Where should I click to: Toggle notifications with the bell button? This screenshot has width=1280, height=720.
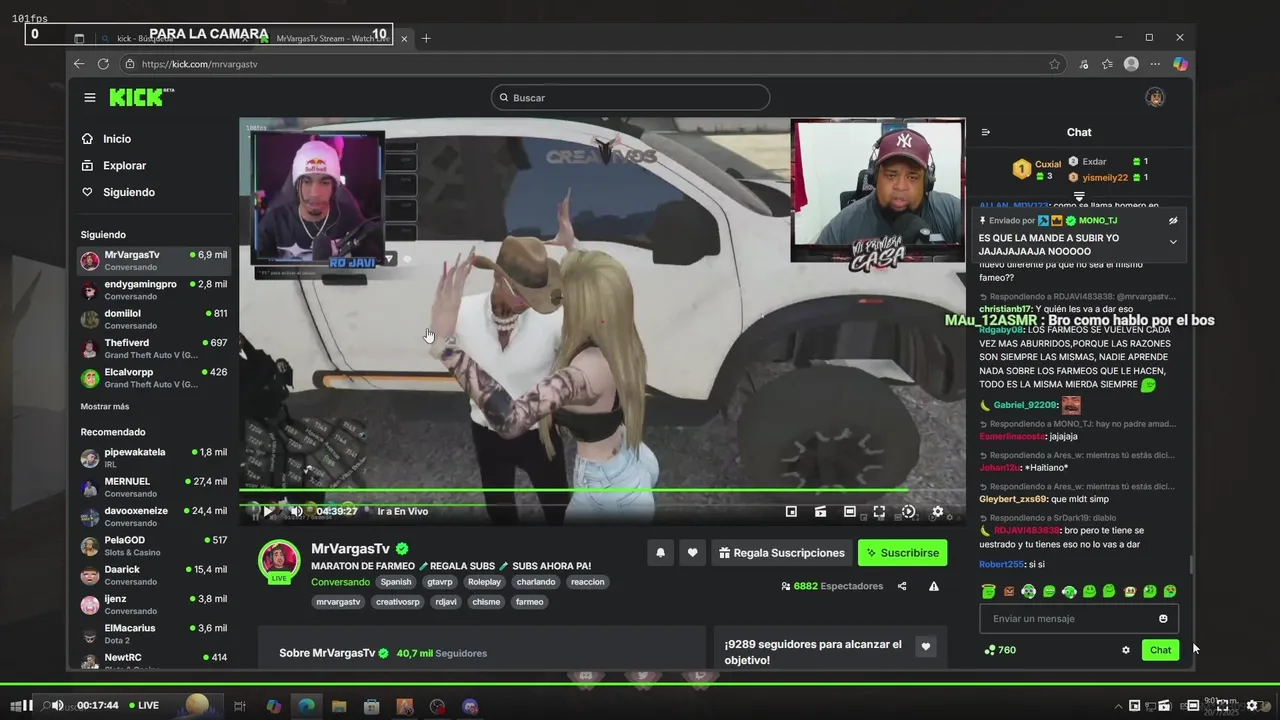(660, 552)
